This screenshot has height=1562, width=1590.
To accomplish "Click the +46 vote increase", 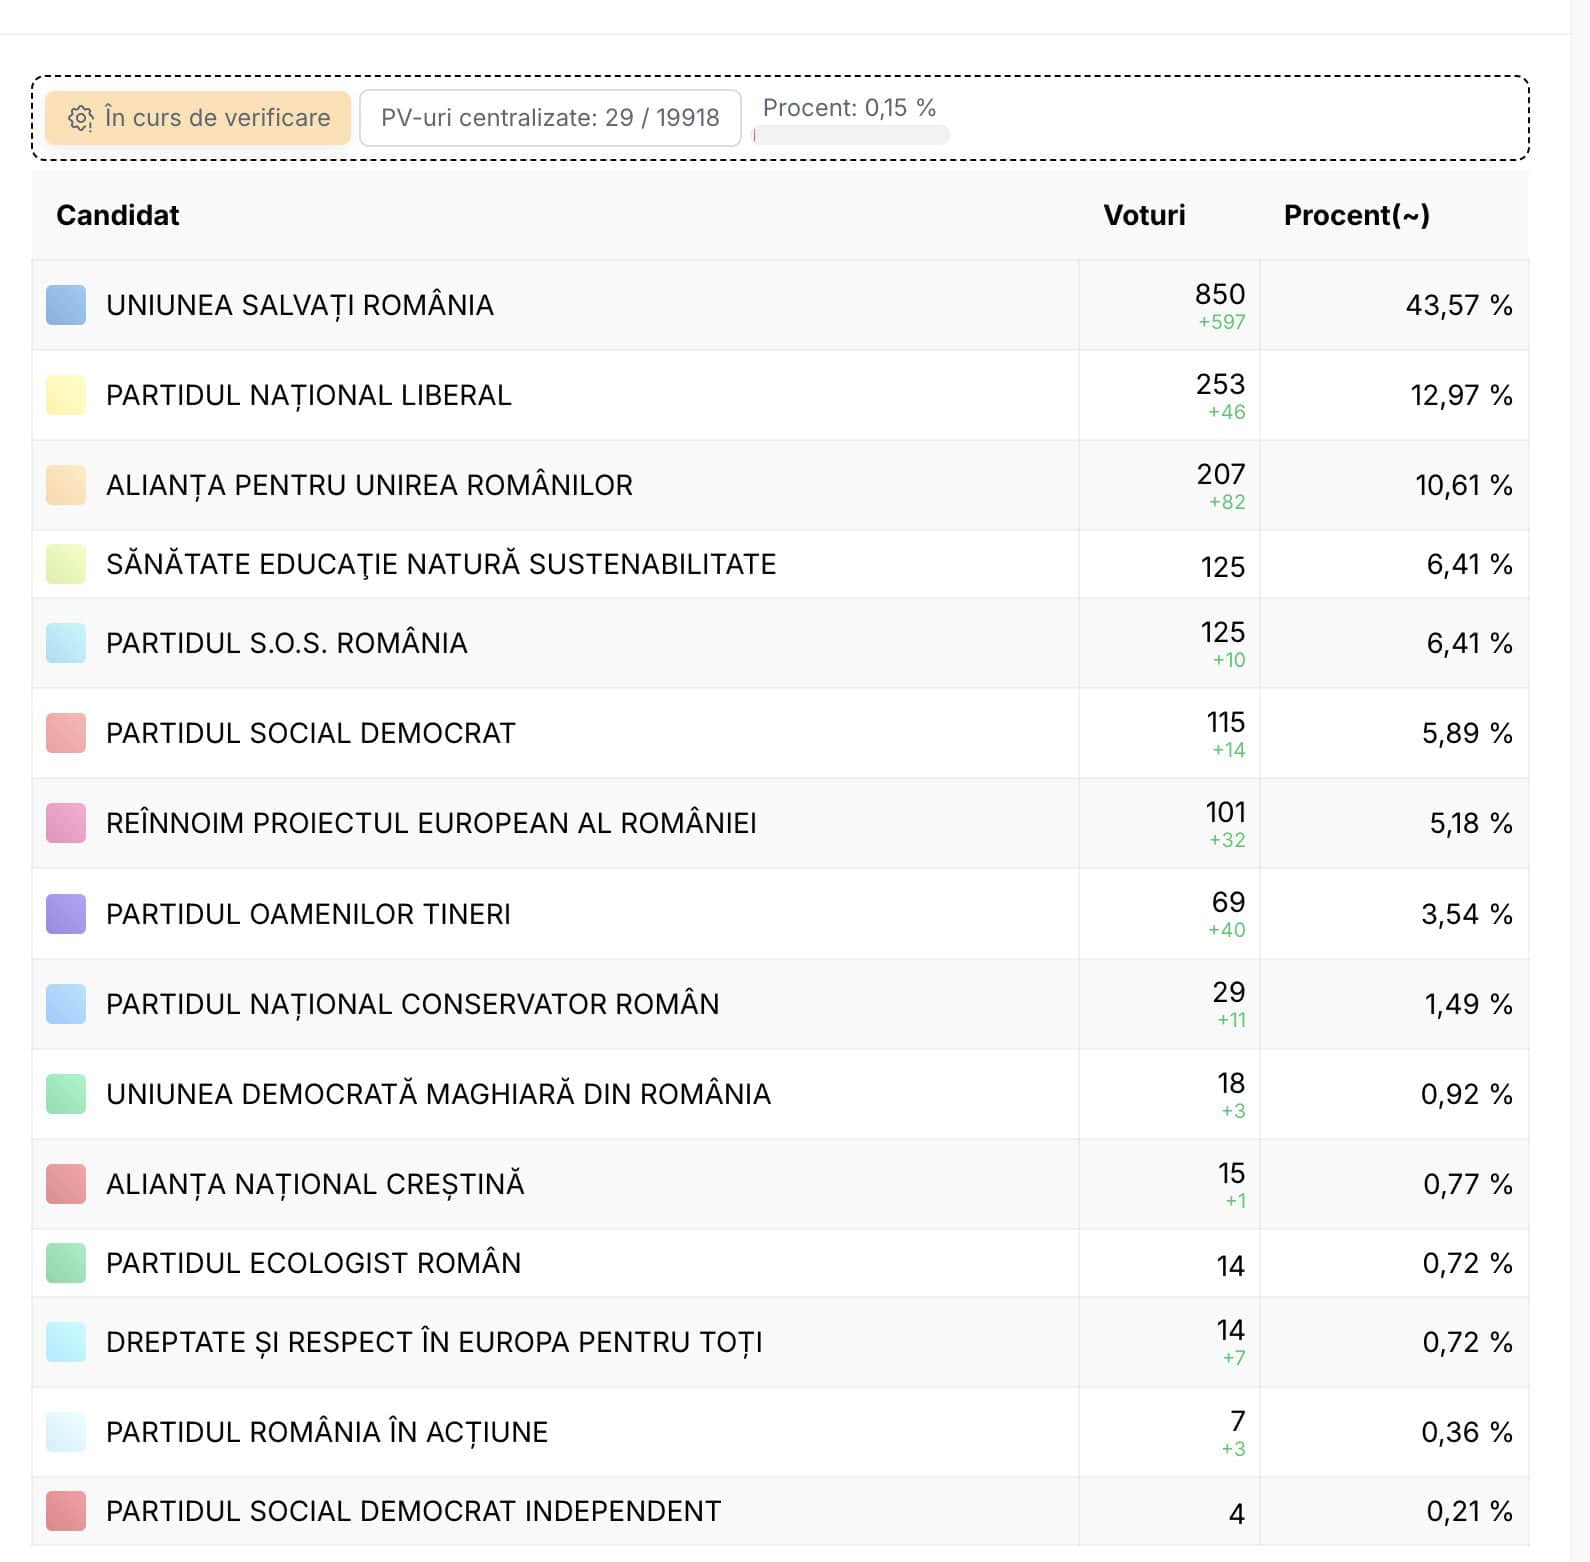I will (1227, 412).
